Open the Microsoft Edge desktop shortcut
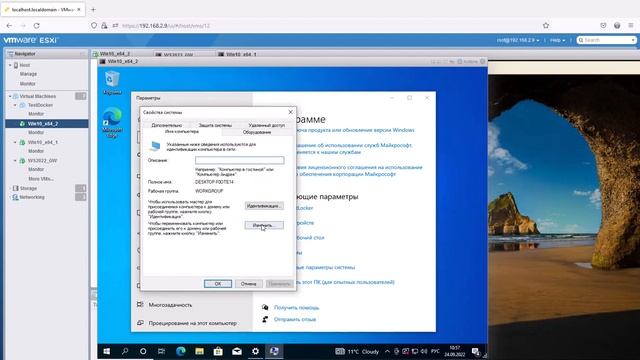 click(112, 122)
